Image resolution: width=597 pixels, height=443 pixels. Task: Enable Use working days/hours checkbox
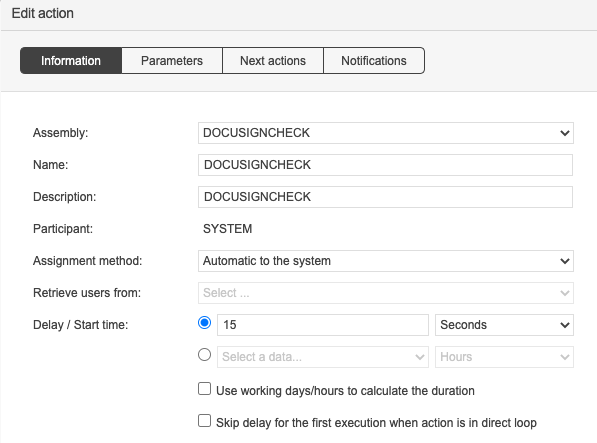[204, 389]
